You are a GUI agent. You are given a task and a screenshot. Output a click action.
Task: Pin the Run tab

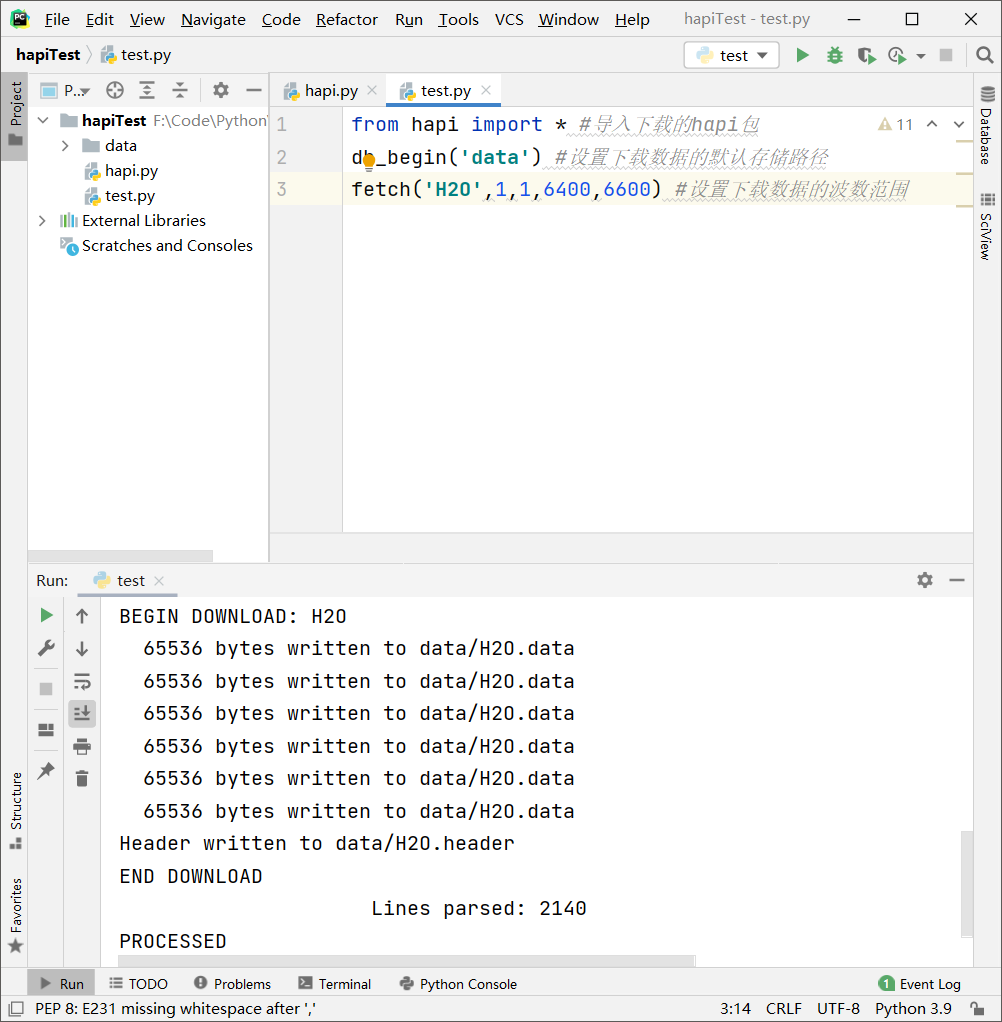click(46, 770)
